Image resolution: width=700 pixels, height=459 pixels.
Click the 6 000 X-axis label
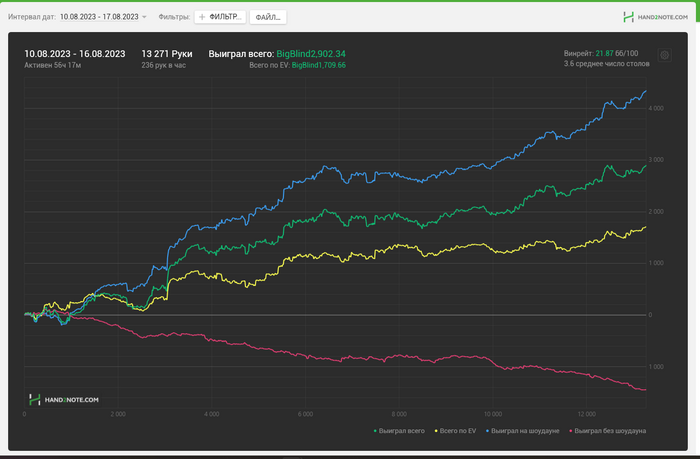tap(305, 414)
